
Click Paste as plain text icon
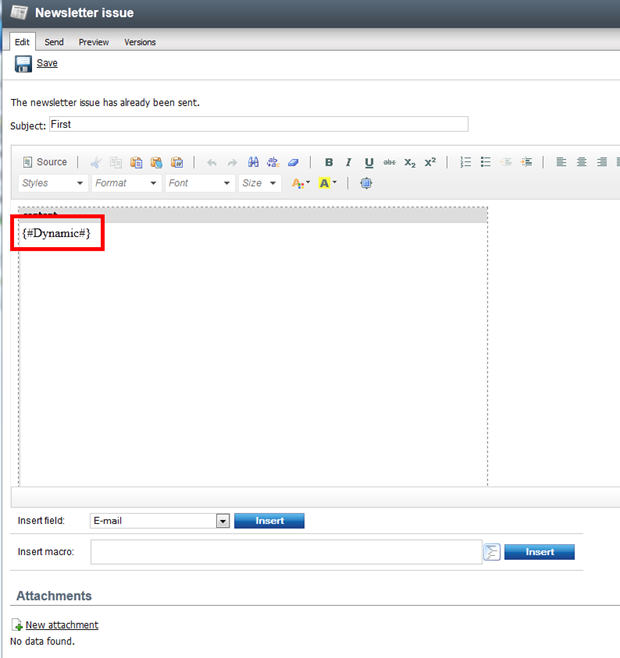pyautogui.click(x=156, y=162)
